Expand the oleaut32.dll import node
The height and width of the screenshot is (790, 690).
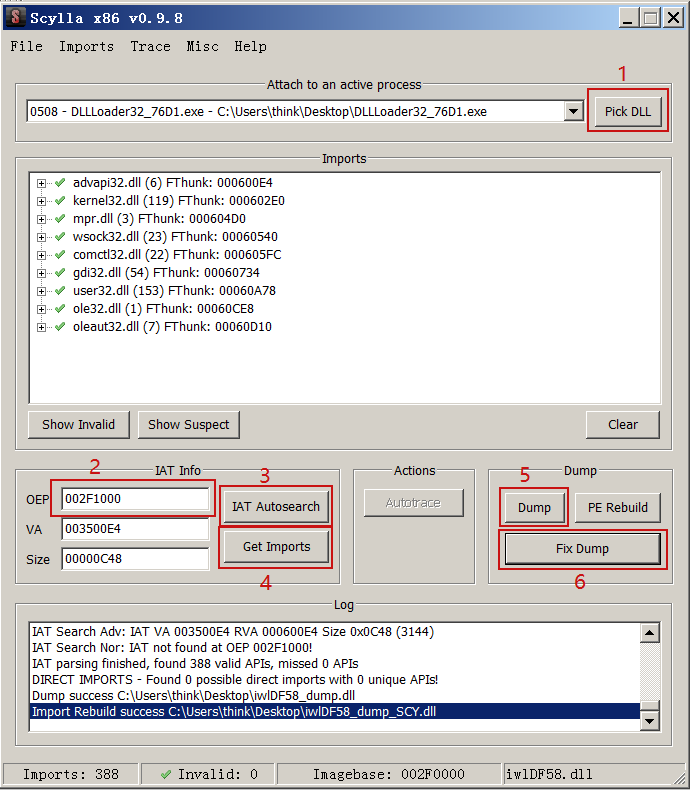pyautogui.click(x=41, y=327)
